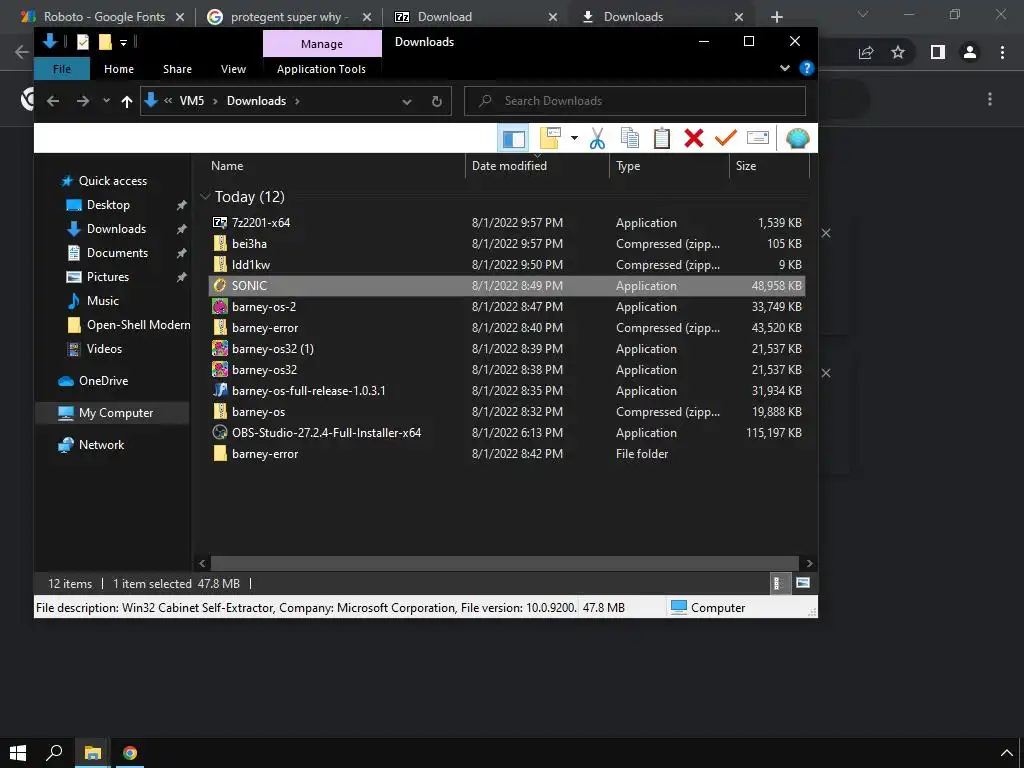Viewport: 1024px width, 768px height.
Task: Select the barney-os-2 application file
Action: [x=507, y=307]
